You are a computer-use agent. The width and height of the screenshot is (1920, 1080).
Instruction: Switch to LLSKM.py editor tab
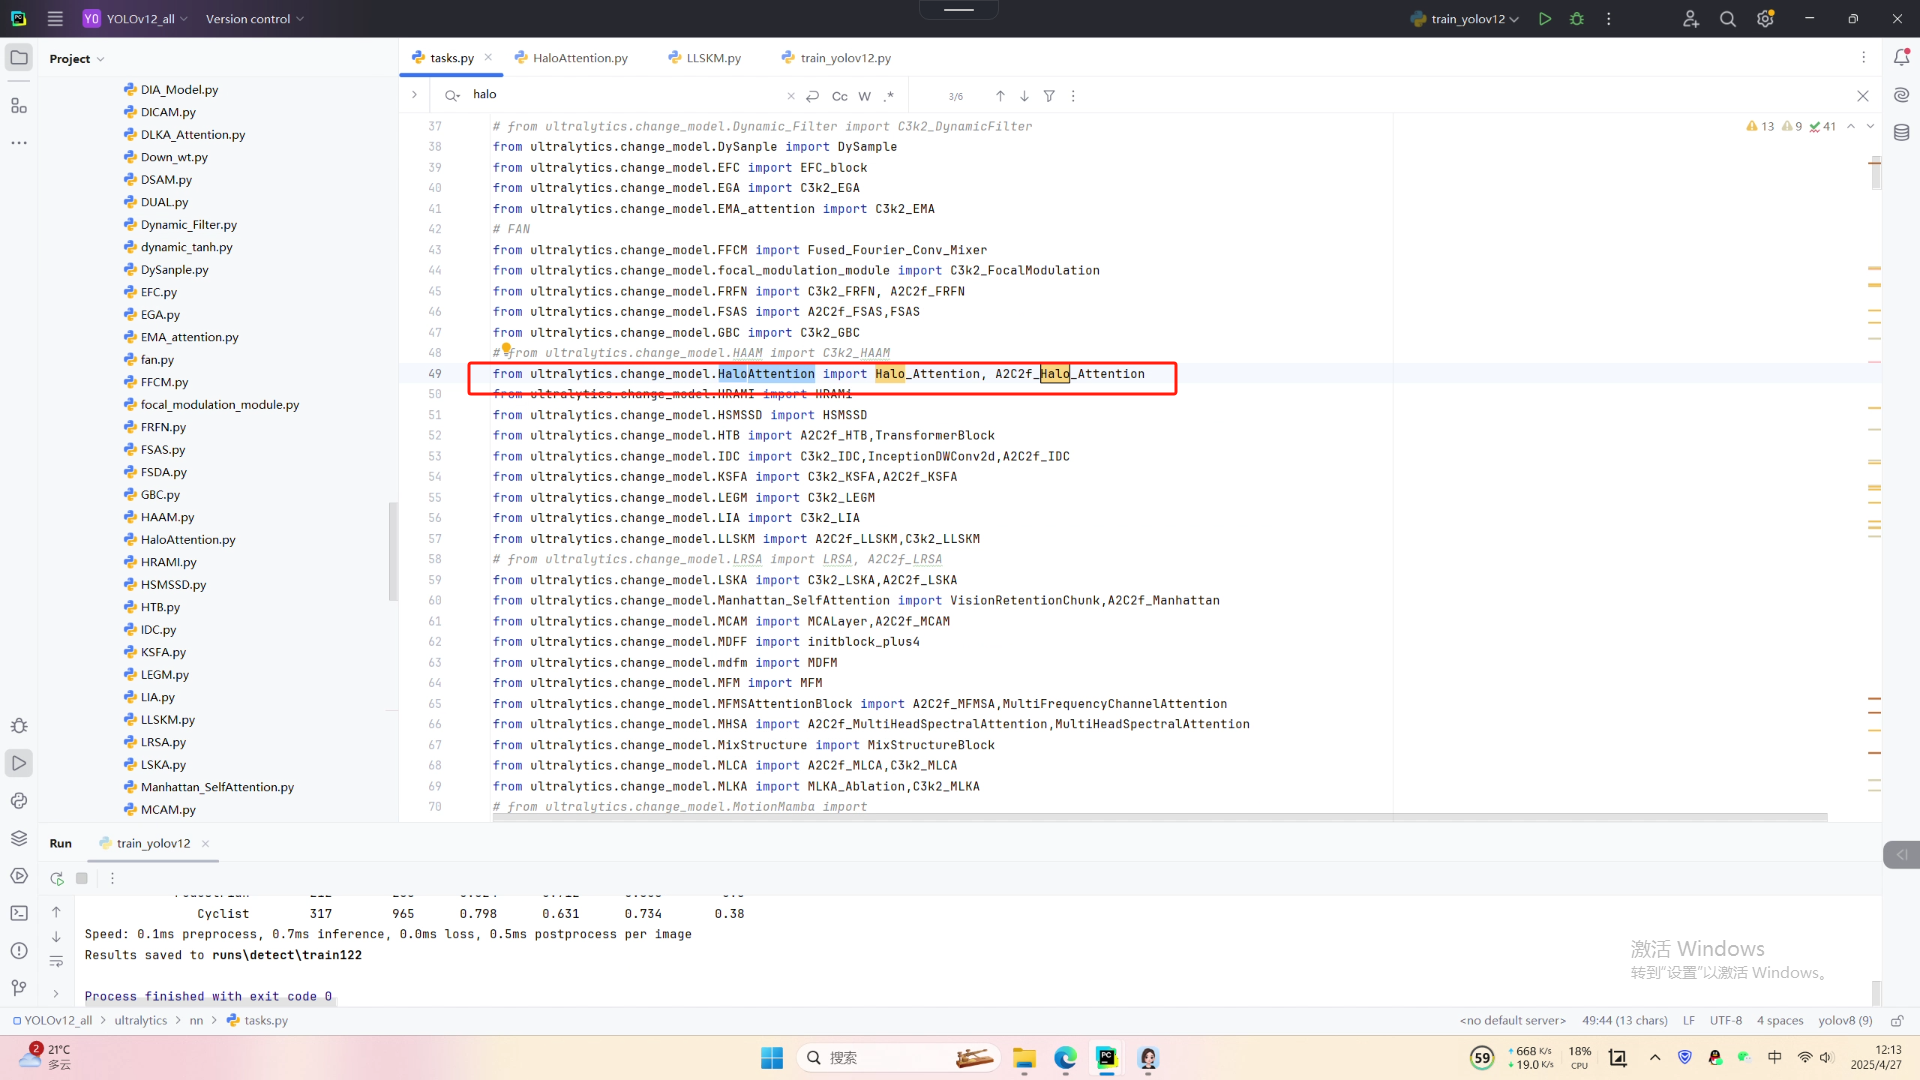pyautogui.click(x=713, y=58)
